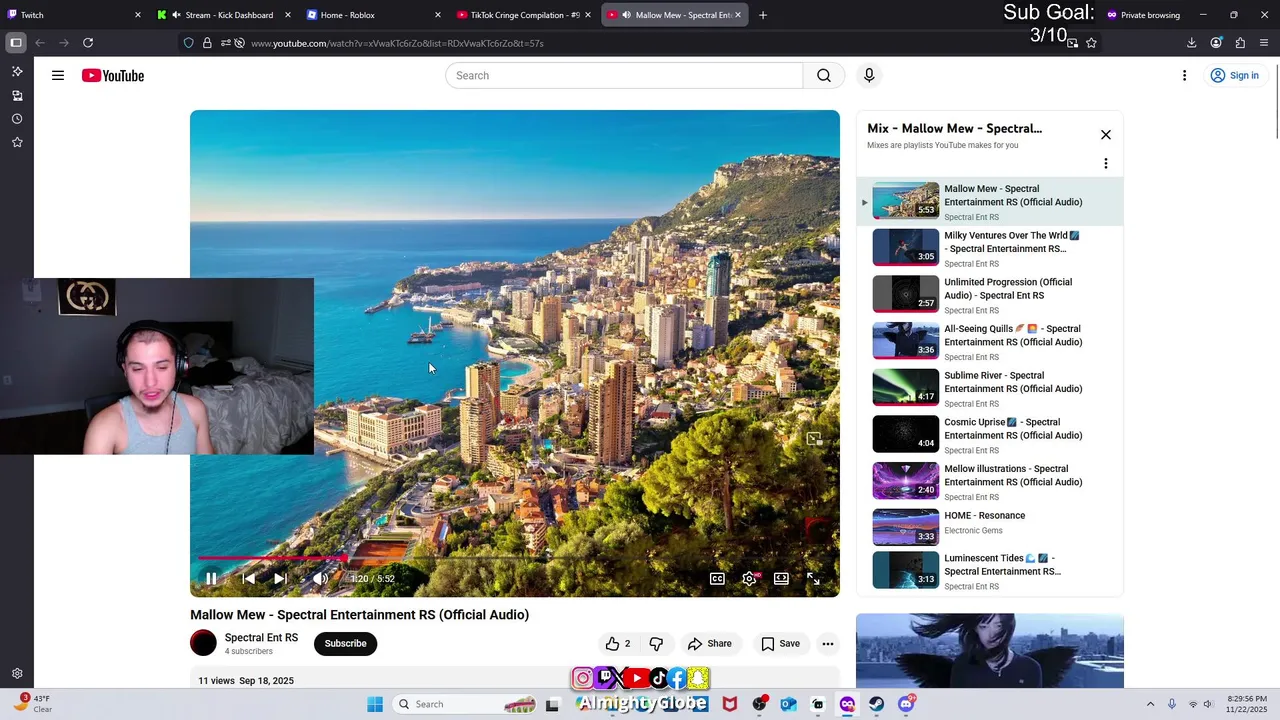This screenshot has height=720, width=1280.
Task: Focus the YouTube search field
Action: [624, 76]
